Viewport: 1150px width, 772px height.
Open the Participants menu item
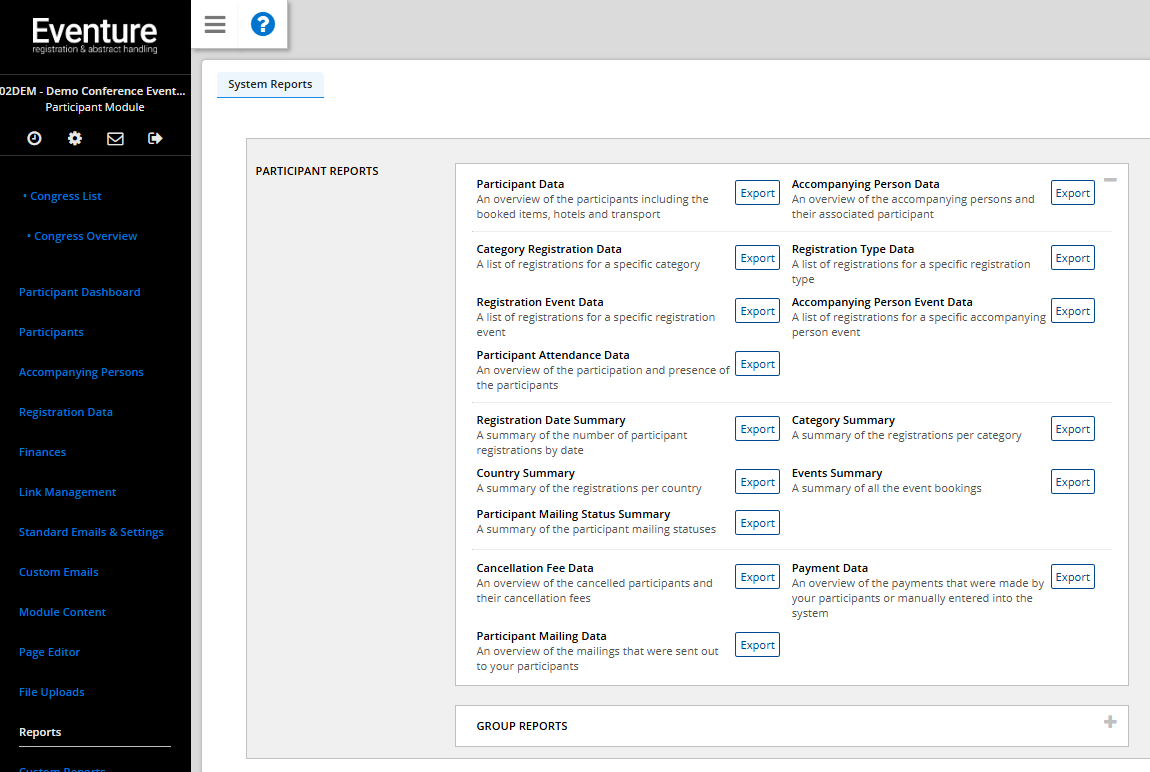tap(51, 332)
